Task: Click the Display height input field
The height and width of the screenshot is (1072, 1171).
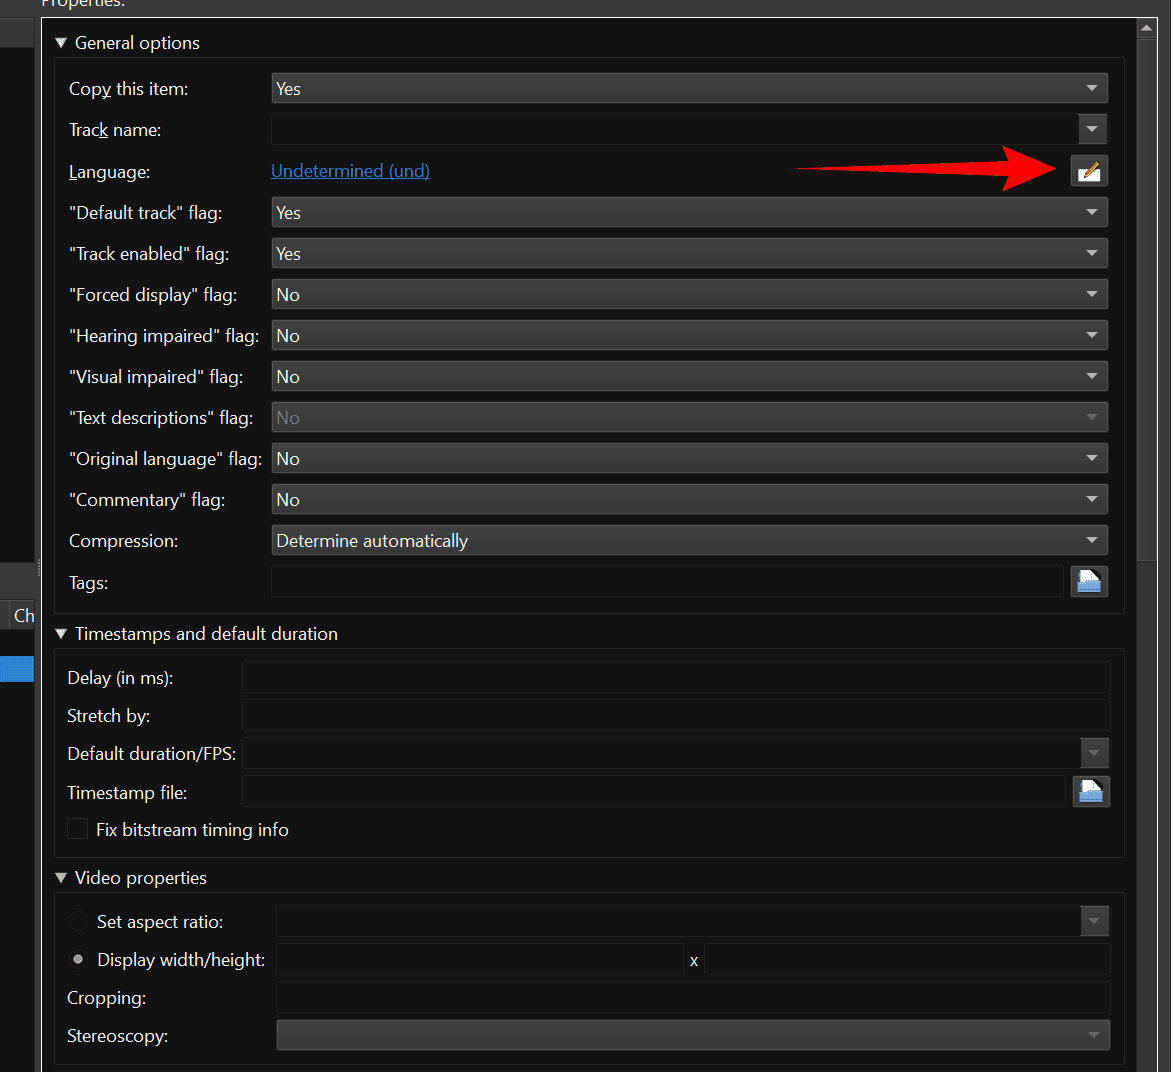Action: pyautogui.click(x=907, y=959)
